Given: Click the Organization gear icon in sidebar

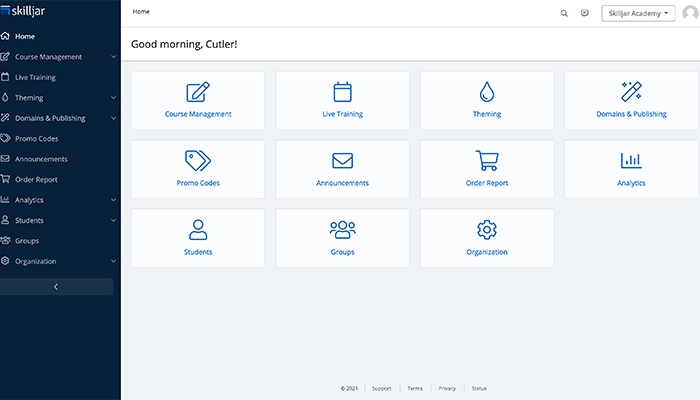Looking at the screenshot, I should click(x=5, y=261).
